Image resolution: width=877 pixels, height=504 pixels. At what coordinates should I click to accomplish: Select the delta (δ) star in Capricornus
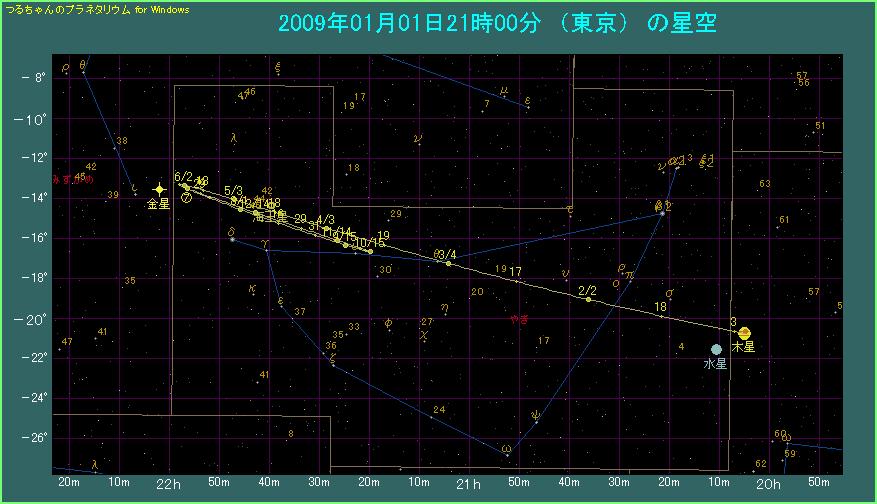pos(233,240)
